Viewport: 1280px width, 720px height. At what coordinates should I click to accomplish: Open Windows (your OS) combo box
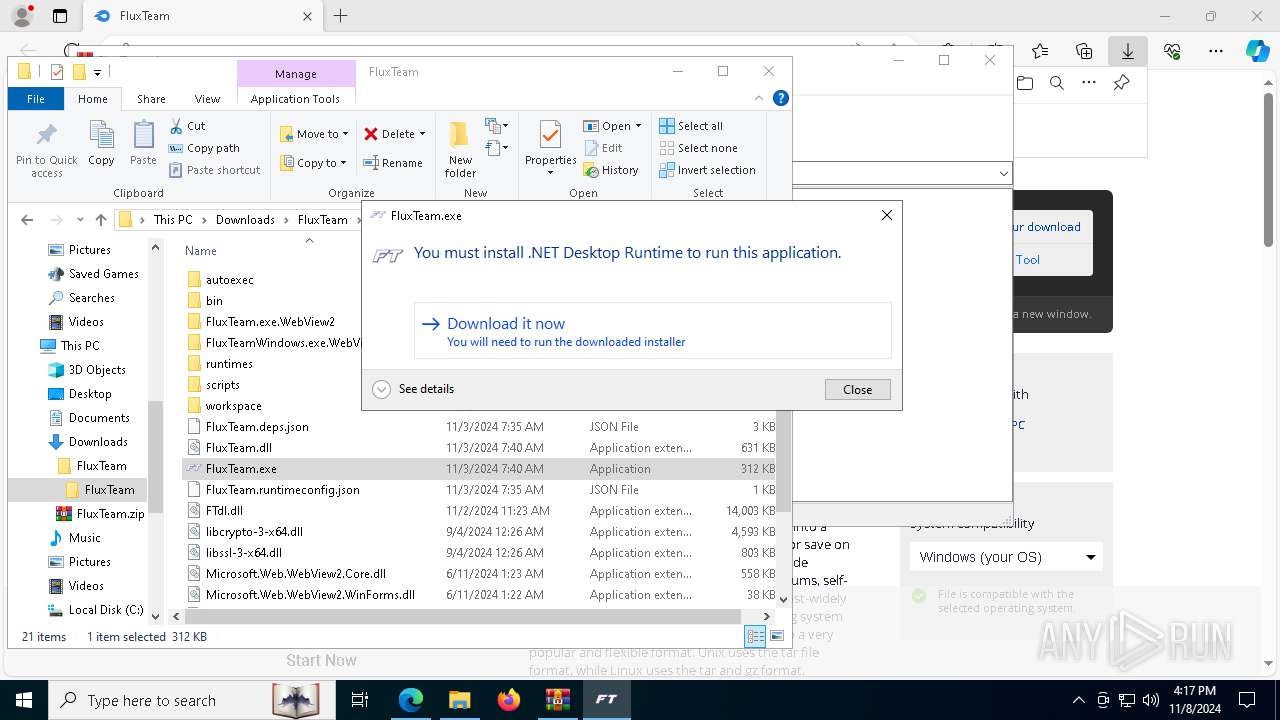tap(1006, 557)
